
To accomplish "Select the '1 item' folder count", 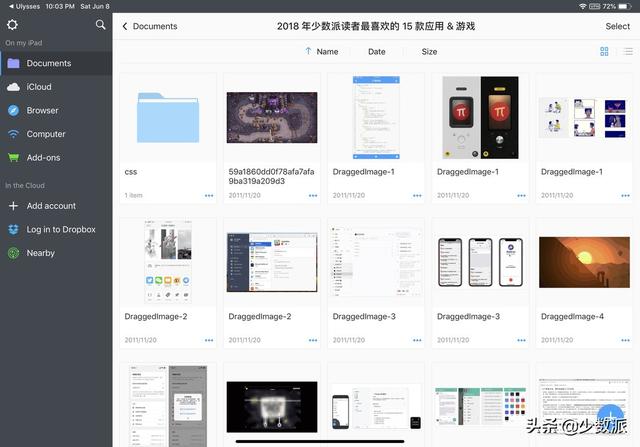I will tap(133, 196).
